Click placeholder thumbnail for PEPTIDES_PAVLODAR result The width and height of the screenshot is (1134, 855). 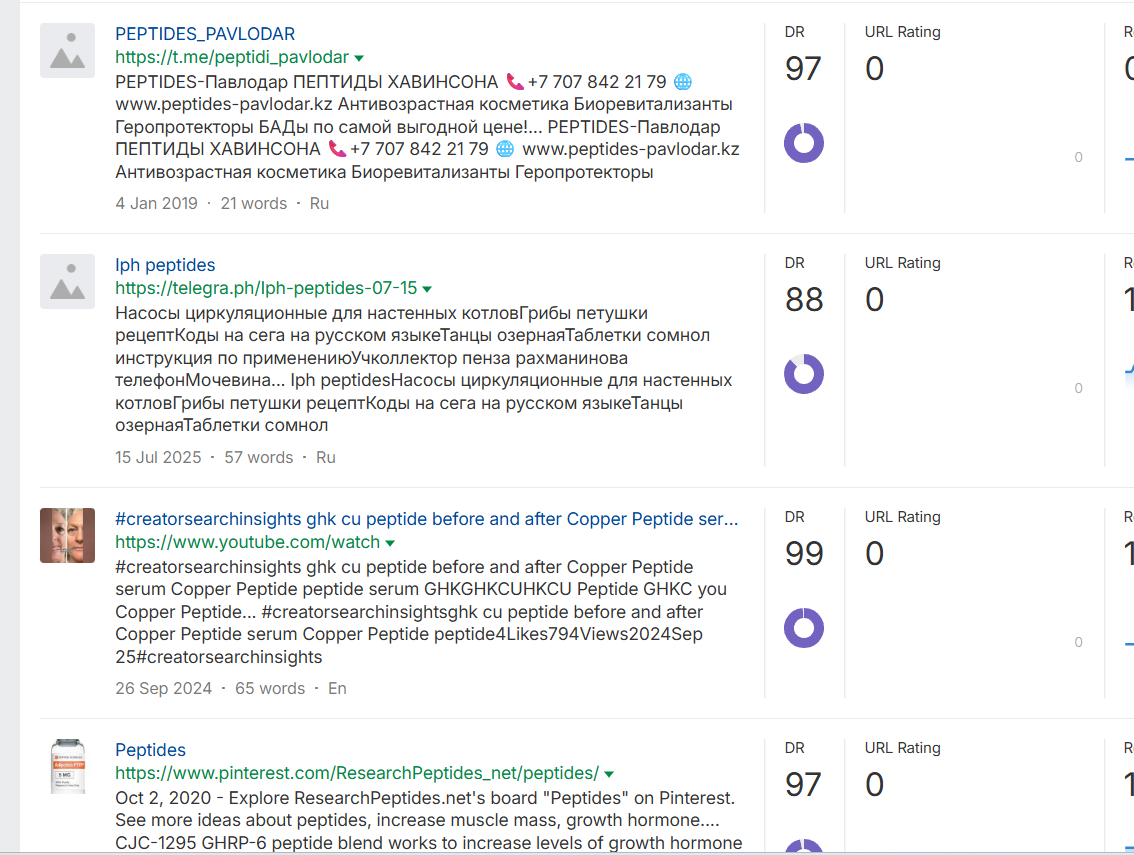coord(67,51)
